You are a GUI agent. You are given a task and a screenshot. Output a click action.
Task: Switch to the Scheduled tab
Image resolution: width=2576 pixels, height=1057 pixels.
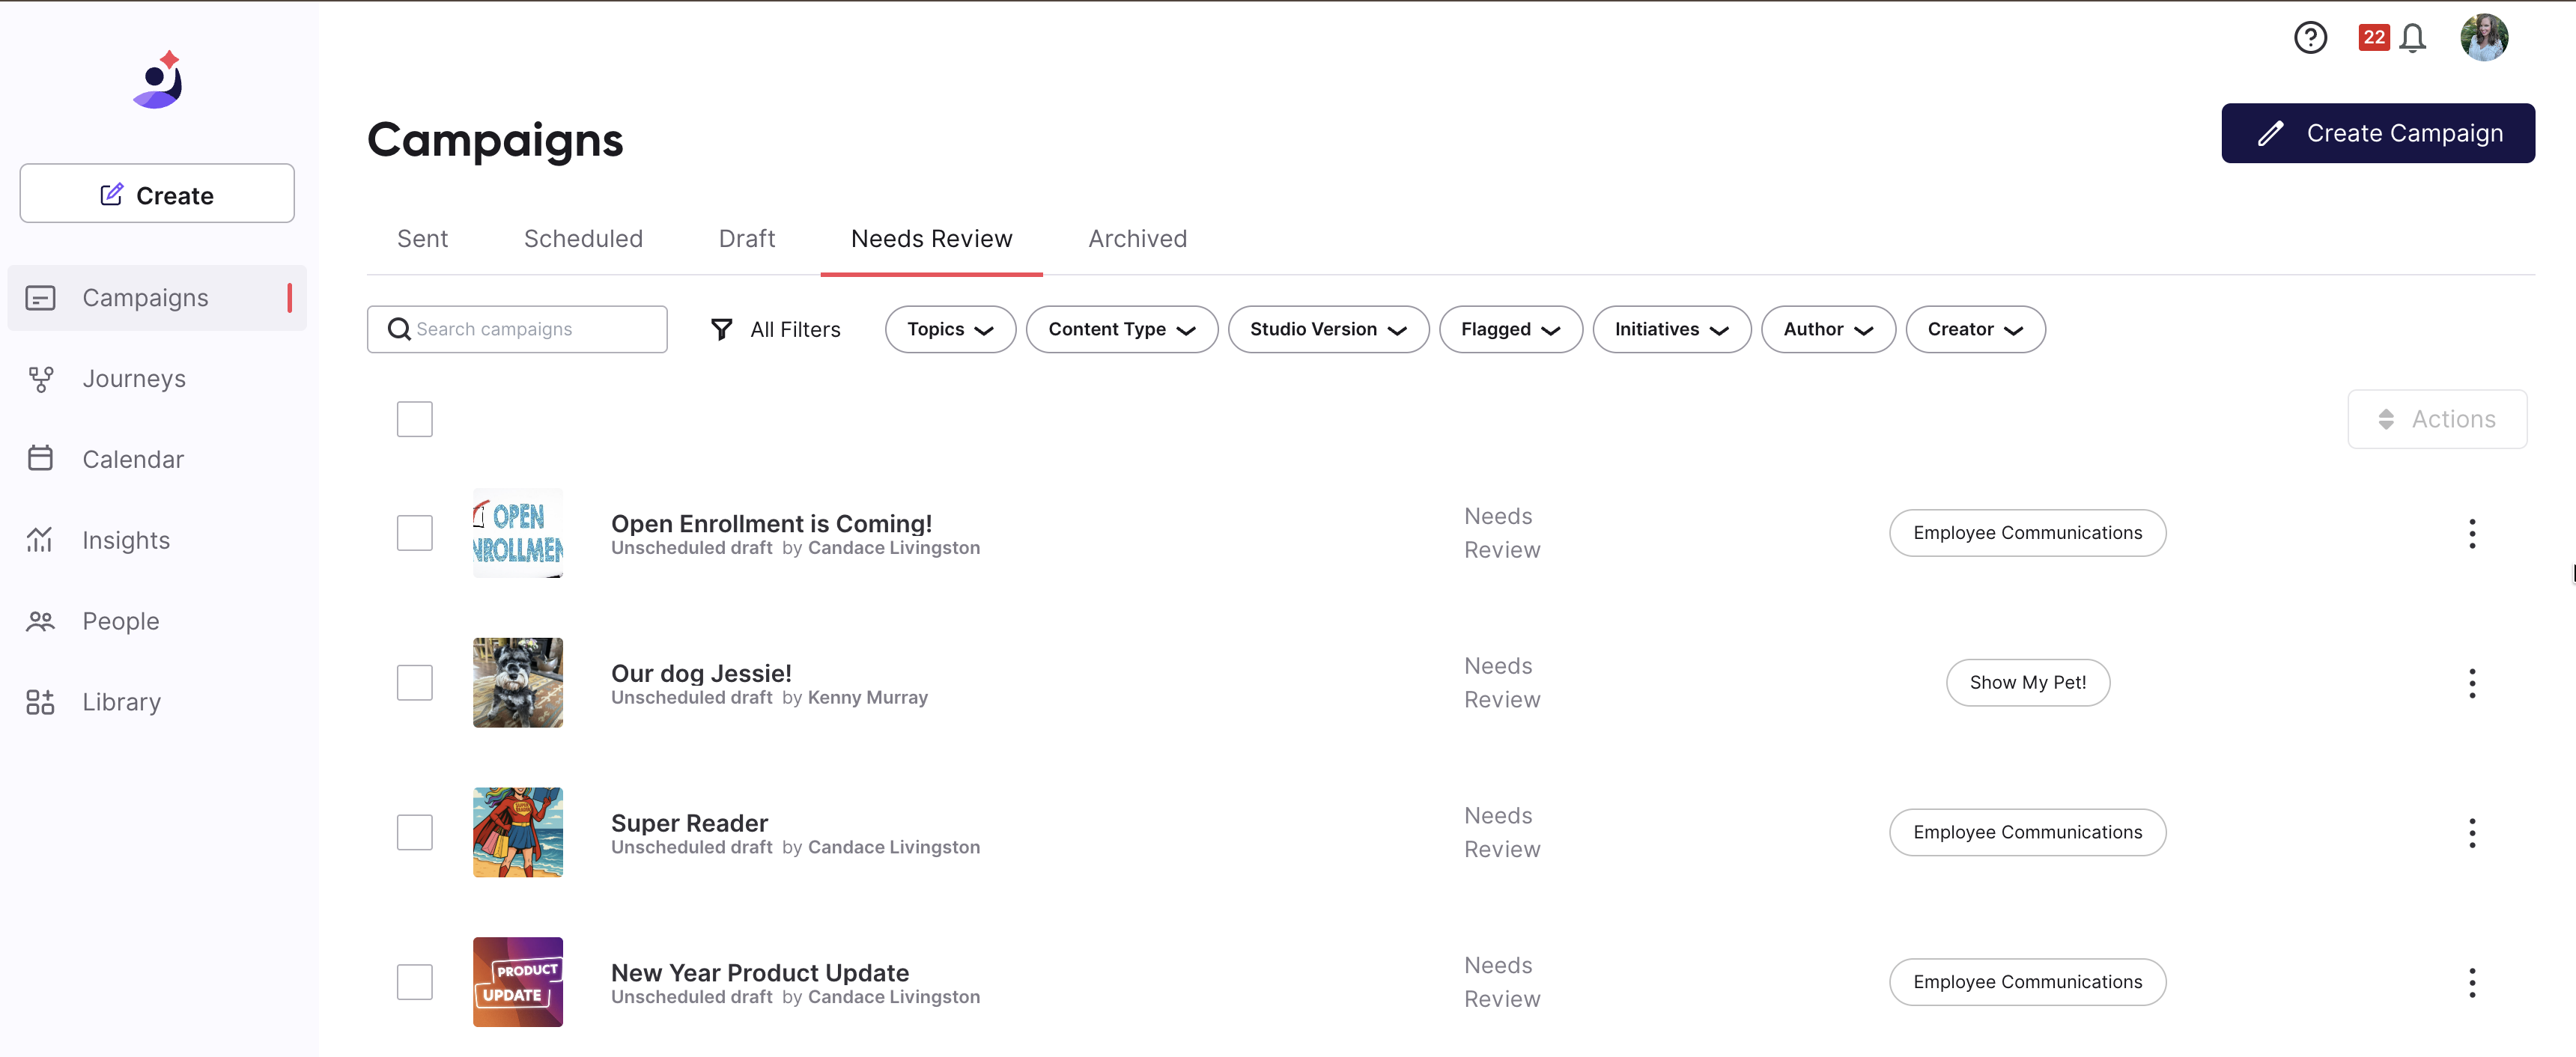(x=583, y=239)
